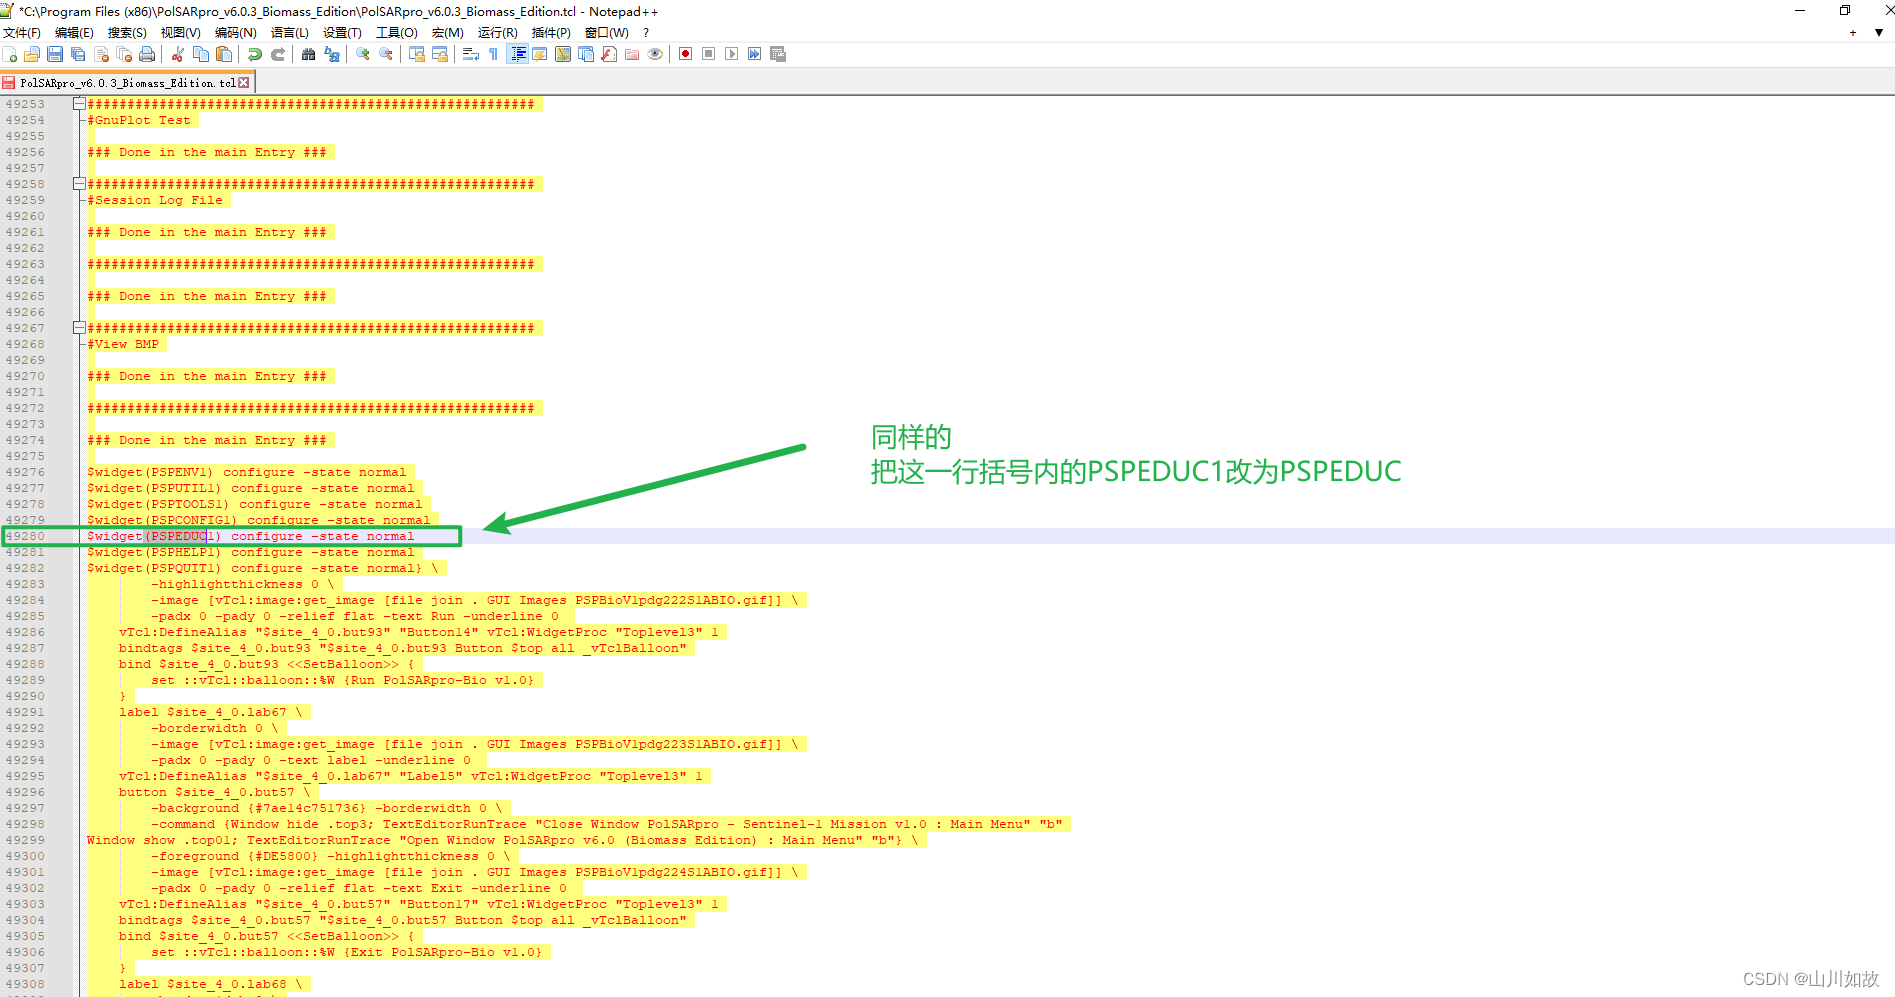Open the user-defined language dialog icon
Screen dimensions: 1895x997
540,54
